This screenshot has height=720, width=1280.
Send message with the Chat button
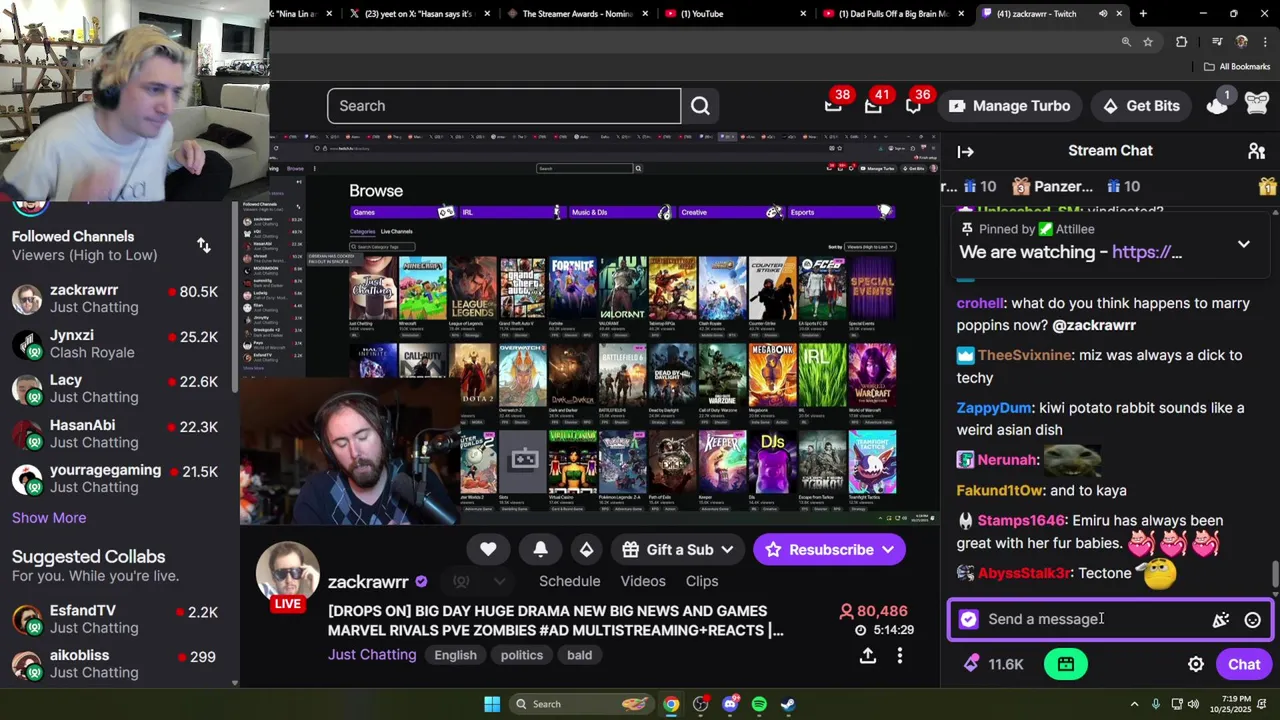(x=1244, y=664)
